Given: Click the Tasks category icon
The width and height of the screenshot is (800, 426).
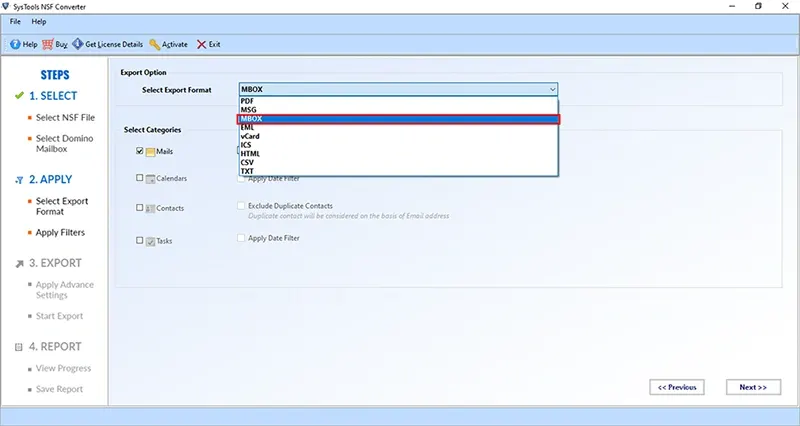Looking at the screenshot, I should pos(150,241).
